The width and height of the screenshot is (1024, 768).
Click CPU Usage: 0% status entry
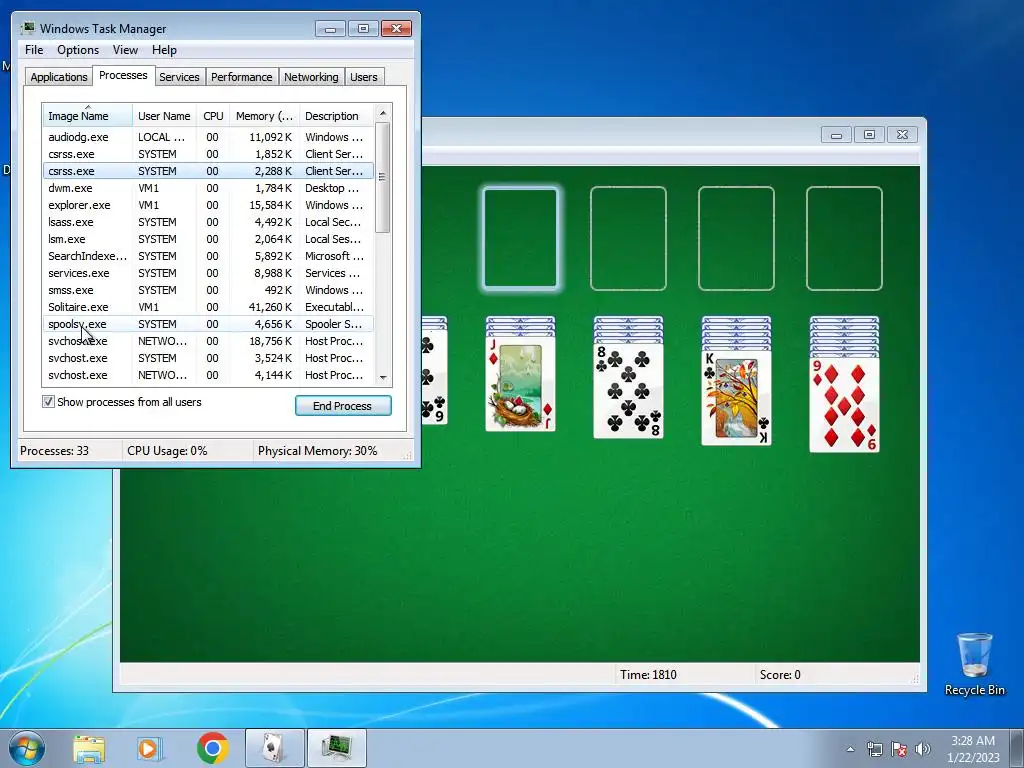(x=167, y=451)
